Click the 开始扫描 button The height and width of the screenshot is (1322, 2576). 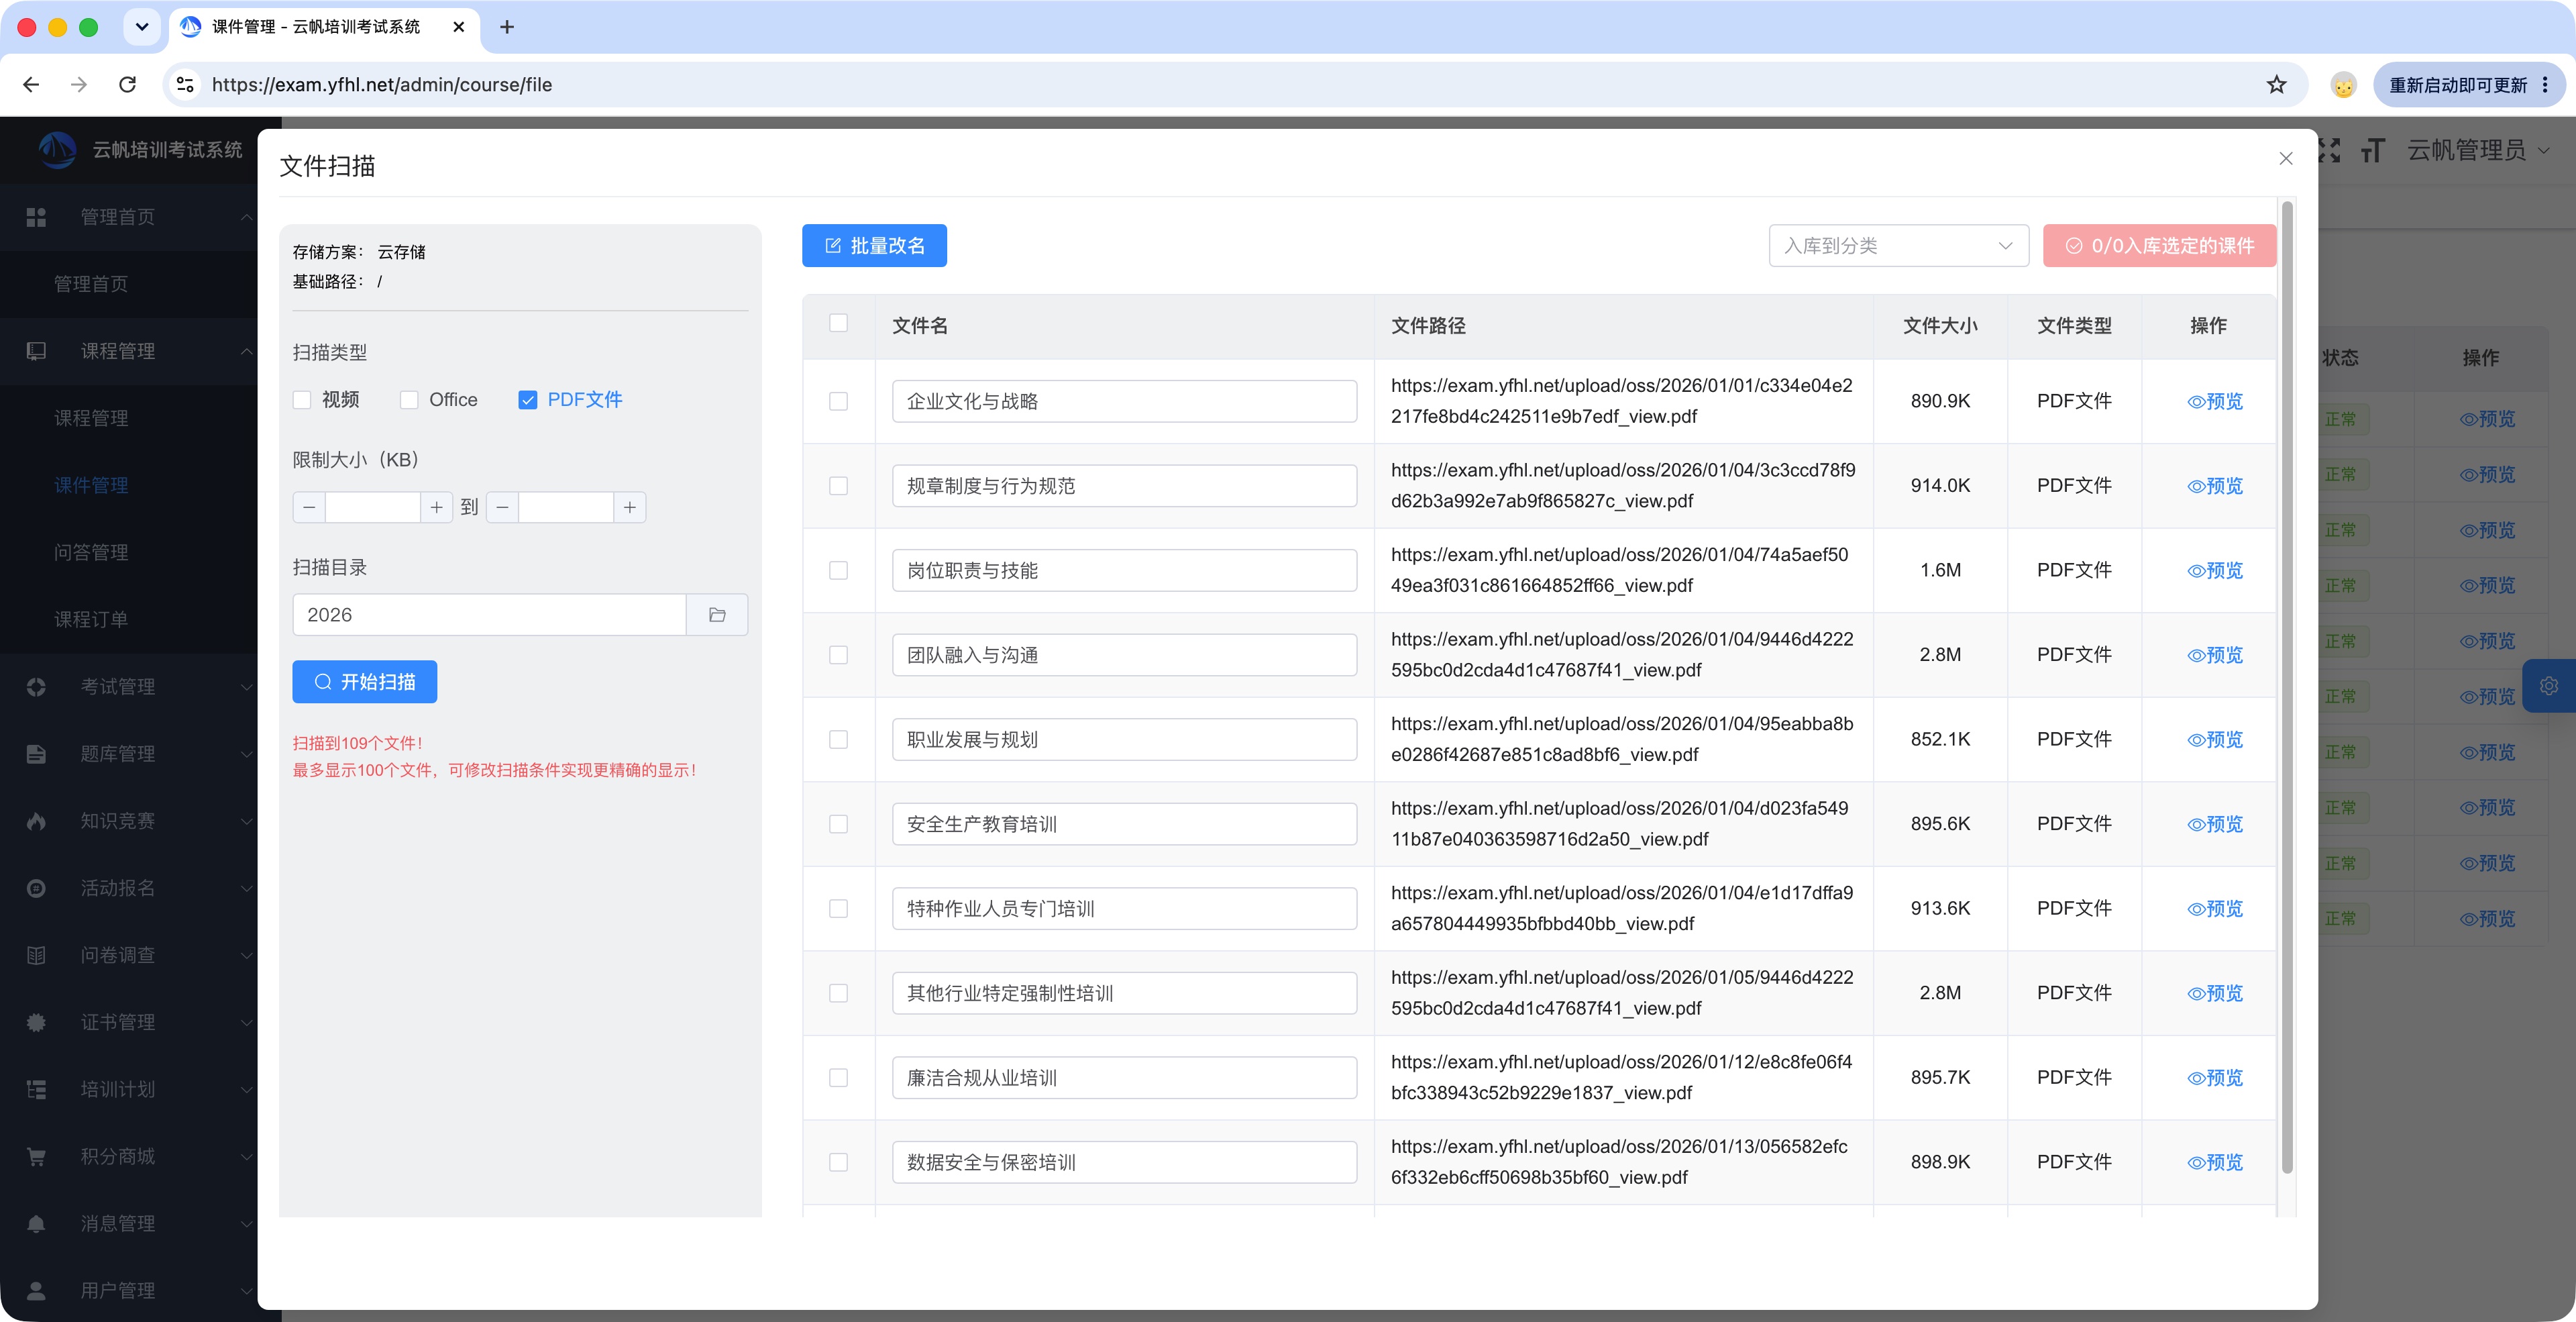pos(364,682)
